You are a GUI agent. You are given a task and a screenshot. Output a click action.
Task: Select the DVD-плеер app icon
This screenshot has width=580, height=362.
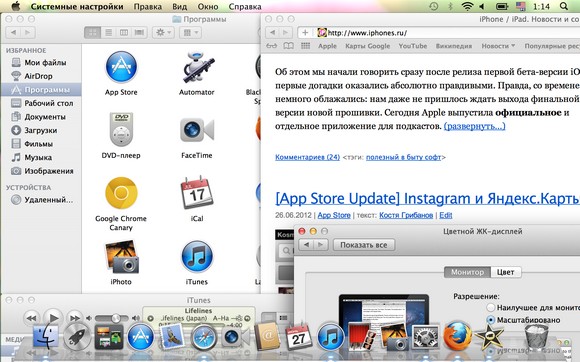pos(121,130)
